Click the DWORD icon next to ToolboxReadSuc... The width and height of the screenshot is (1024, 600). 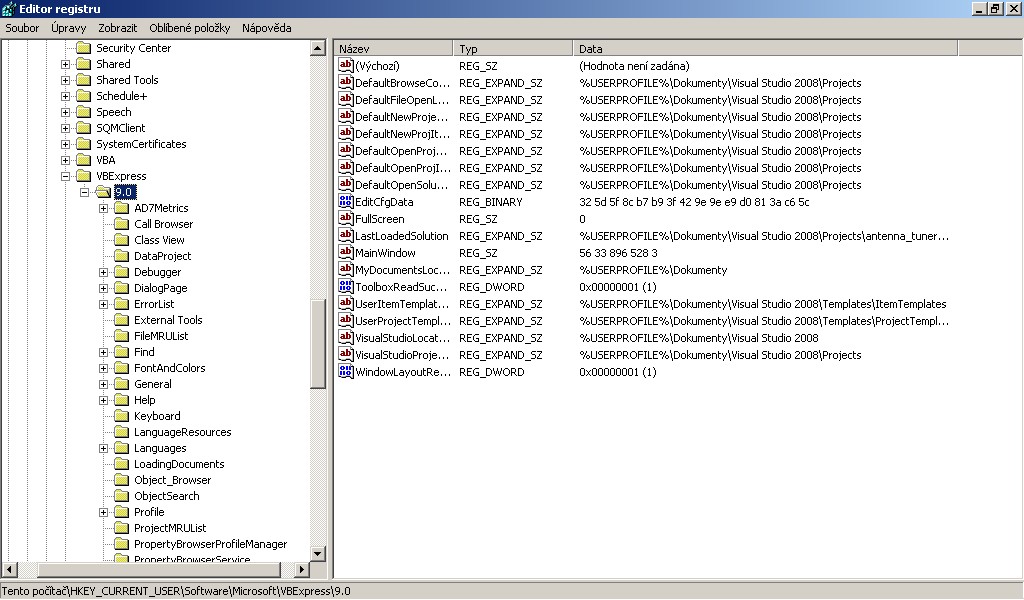pos(347,287)
